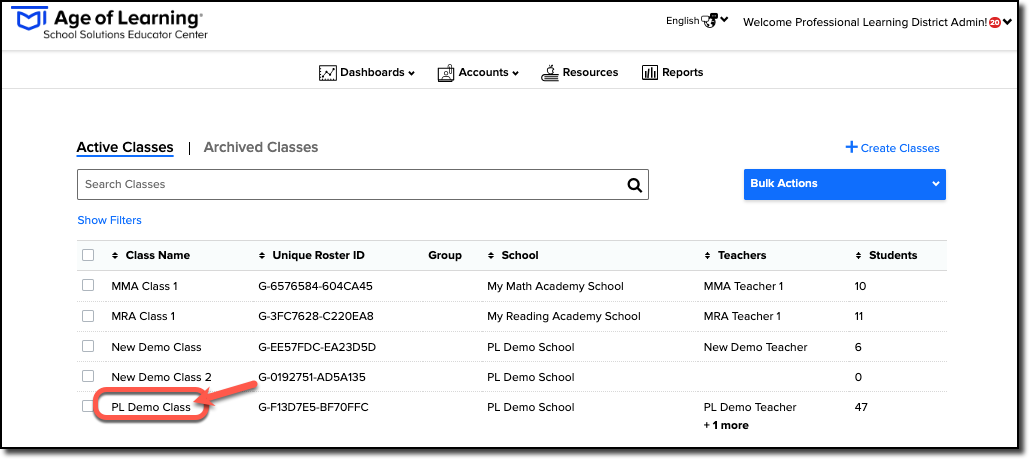Check the MMA Class 1 checkbox
The image size is (1029, 459).
point(88,286)
